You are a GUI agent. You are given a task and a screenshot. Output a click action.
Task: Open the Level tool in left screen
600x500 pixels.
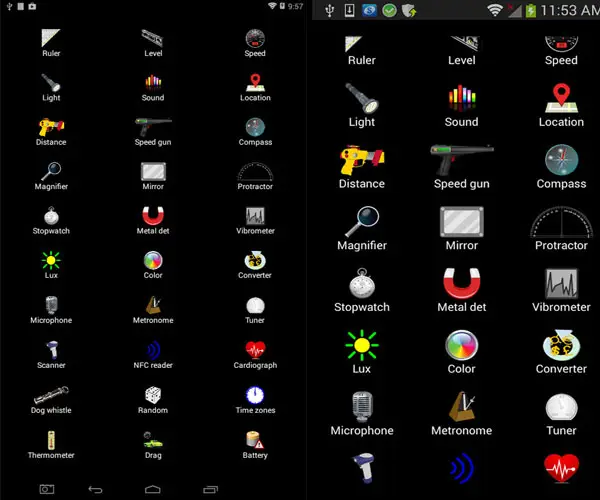click(x=153, y=43)
